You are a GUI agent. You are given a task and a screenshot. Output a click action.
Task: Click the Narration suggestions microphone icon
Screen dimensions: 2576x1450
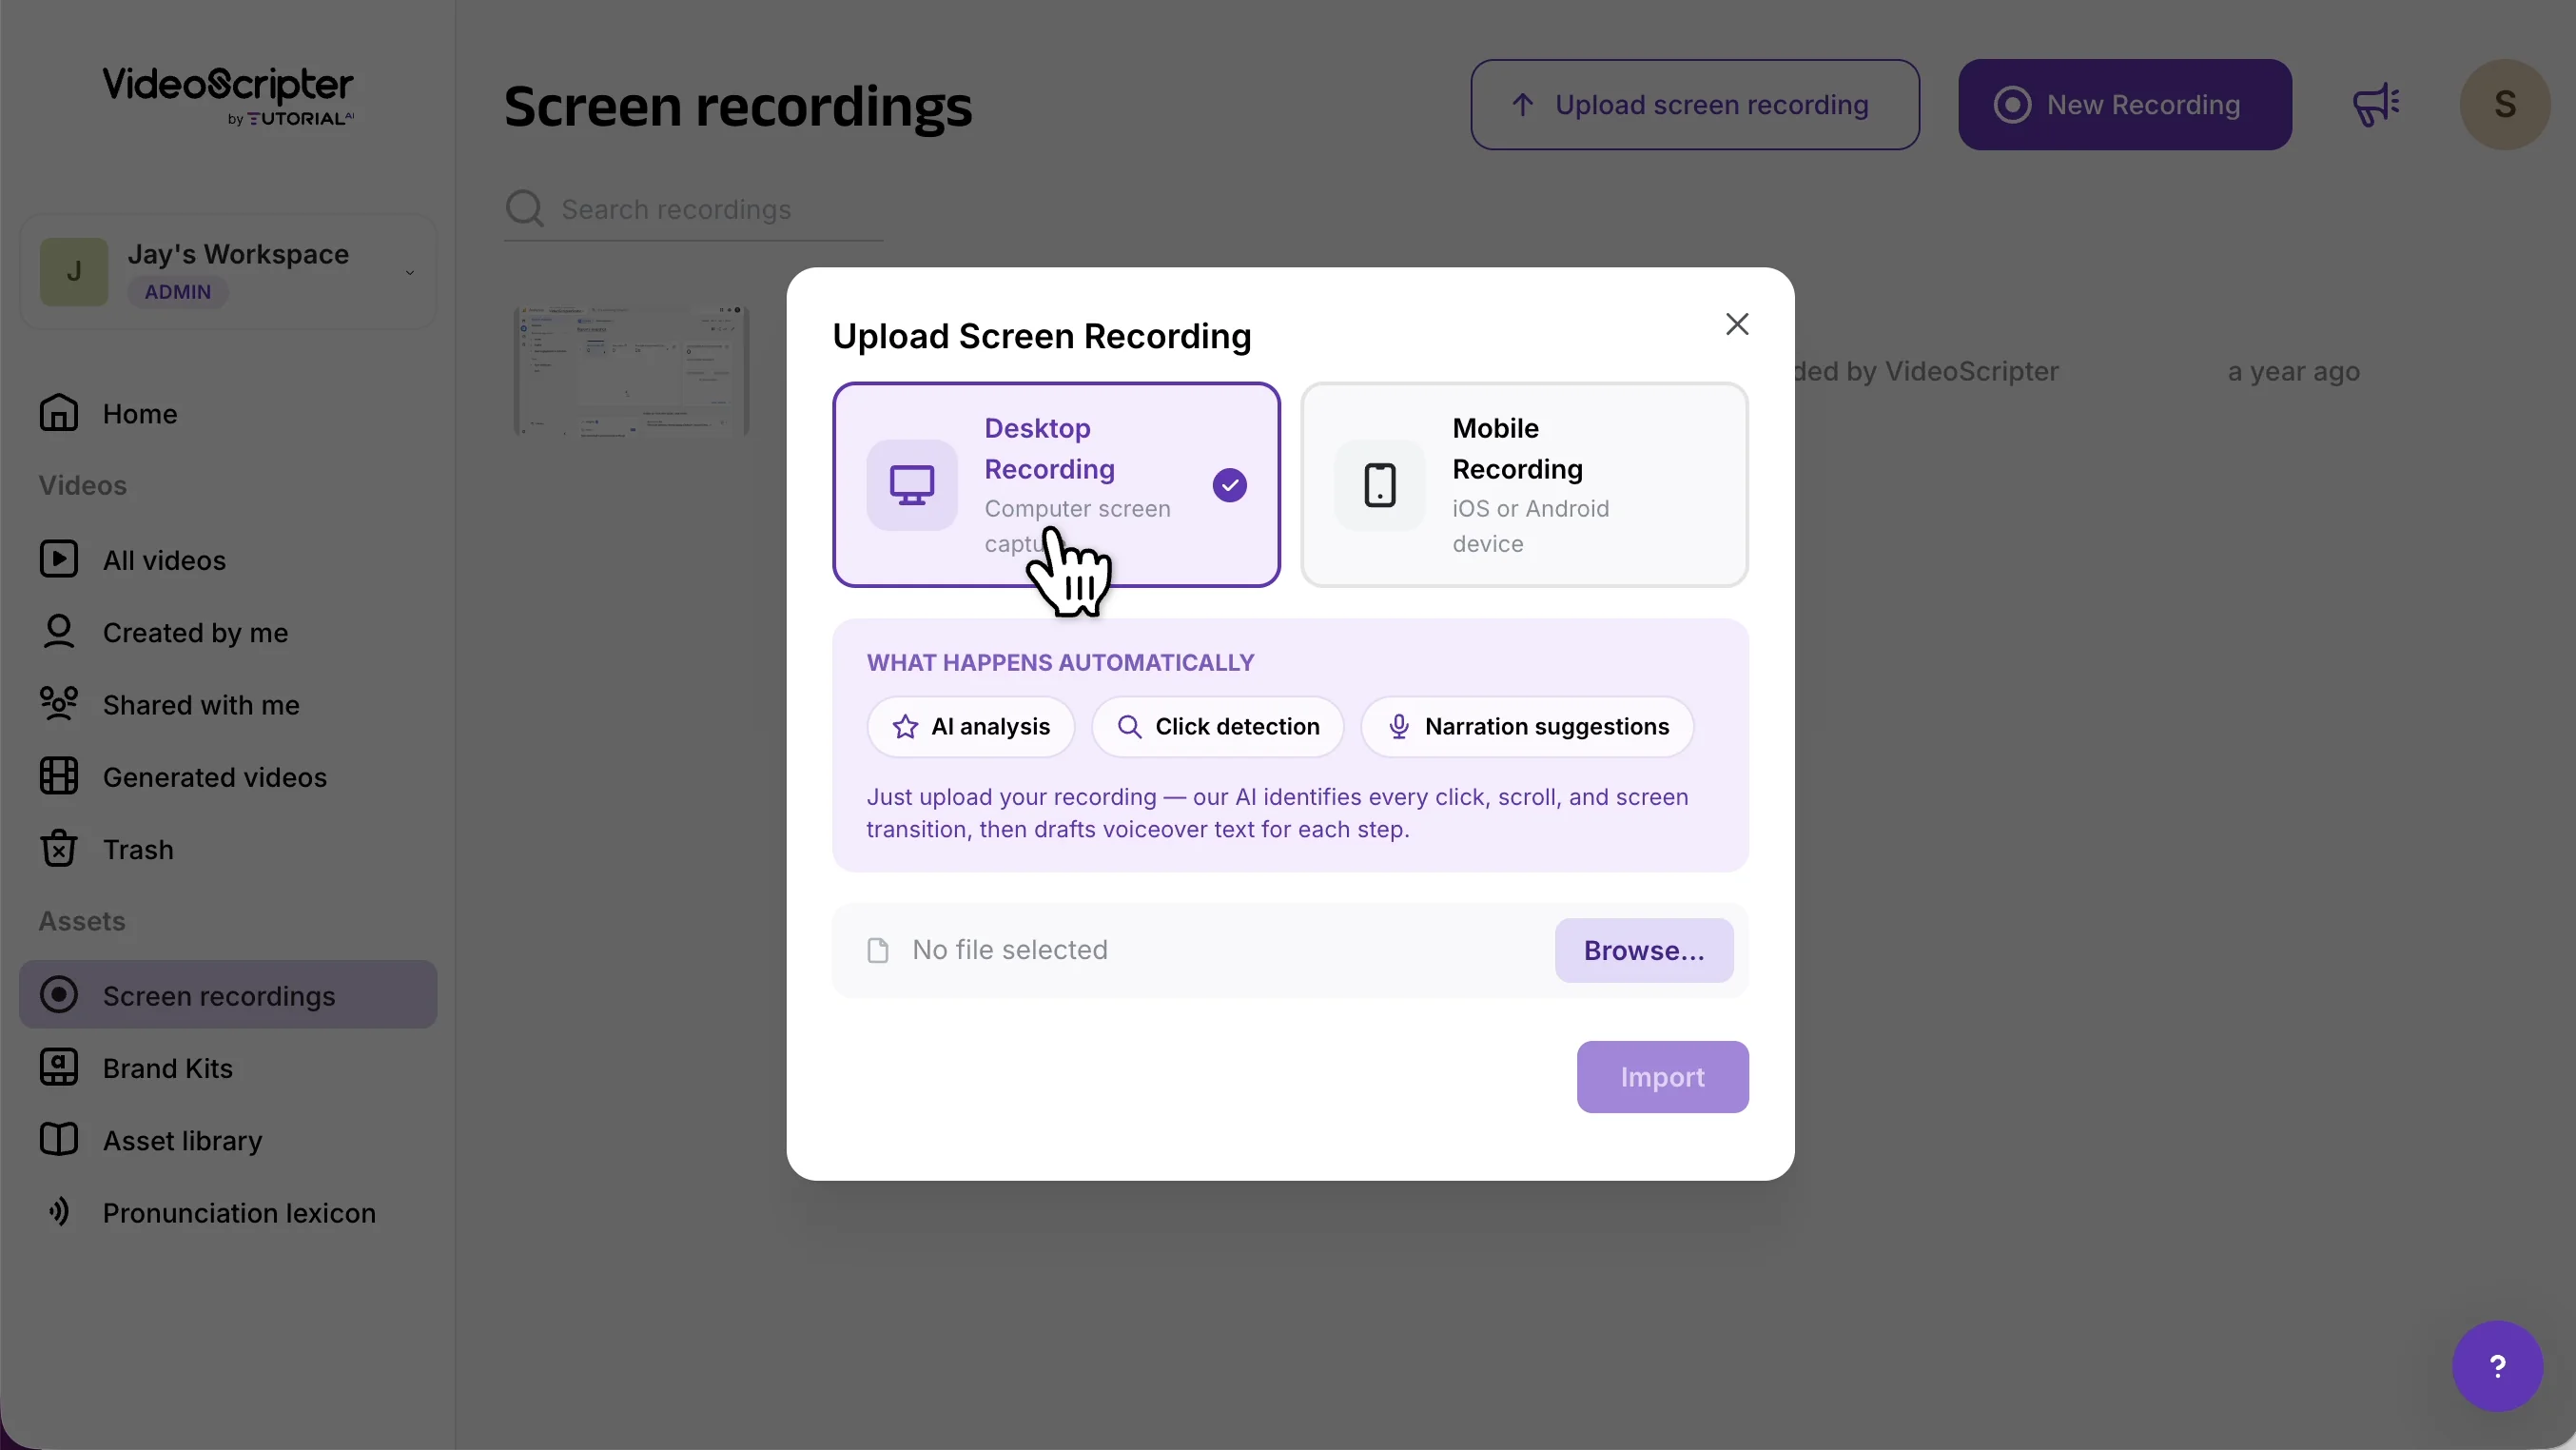pyautogui.click(x=1399, y=726)
